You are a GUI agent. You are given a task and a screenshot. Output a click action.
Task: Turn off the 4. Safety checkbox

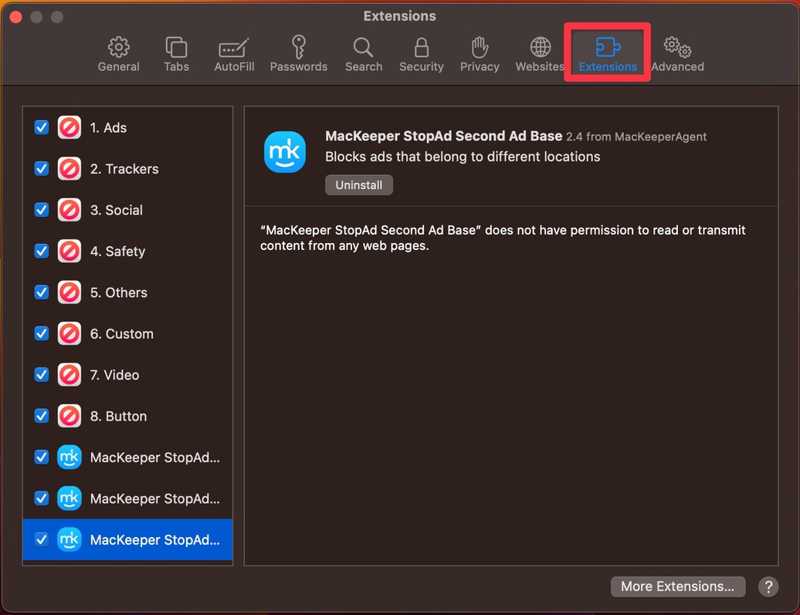coord(41,251)
